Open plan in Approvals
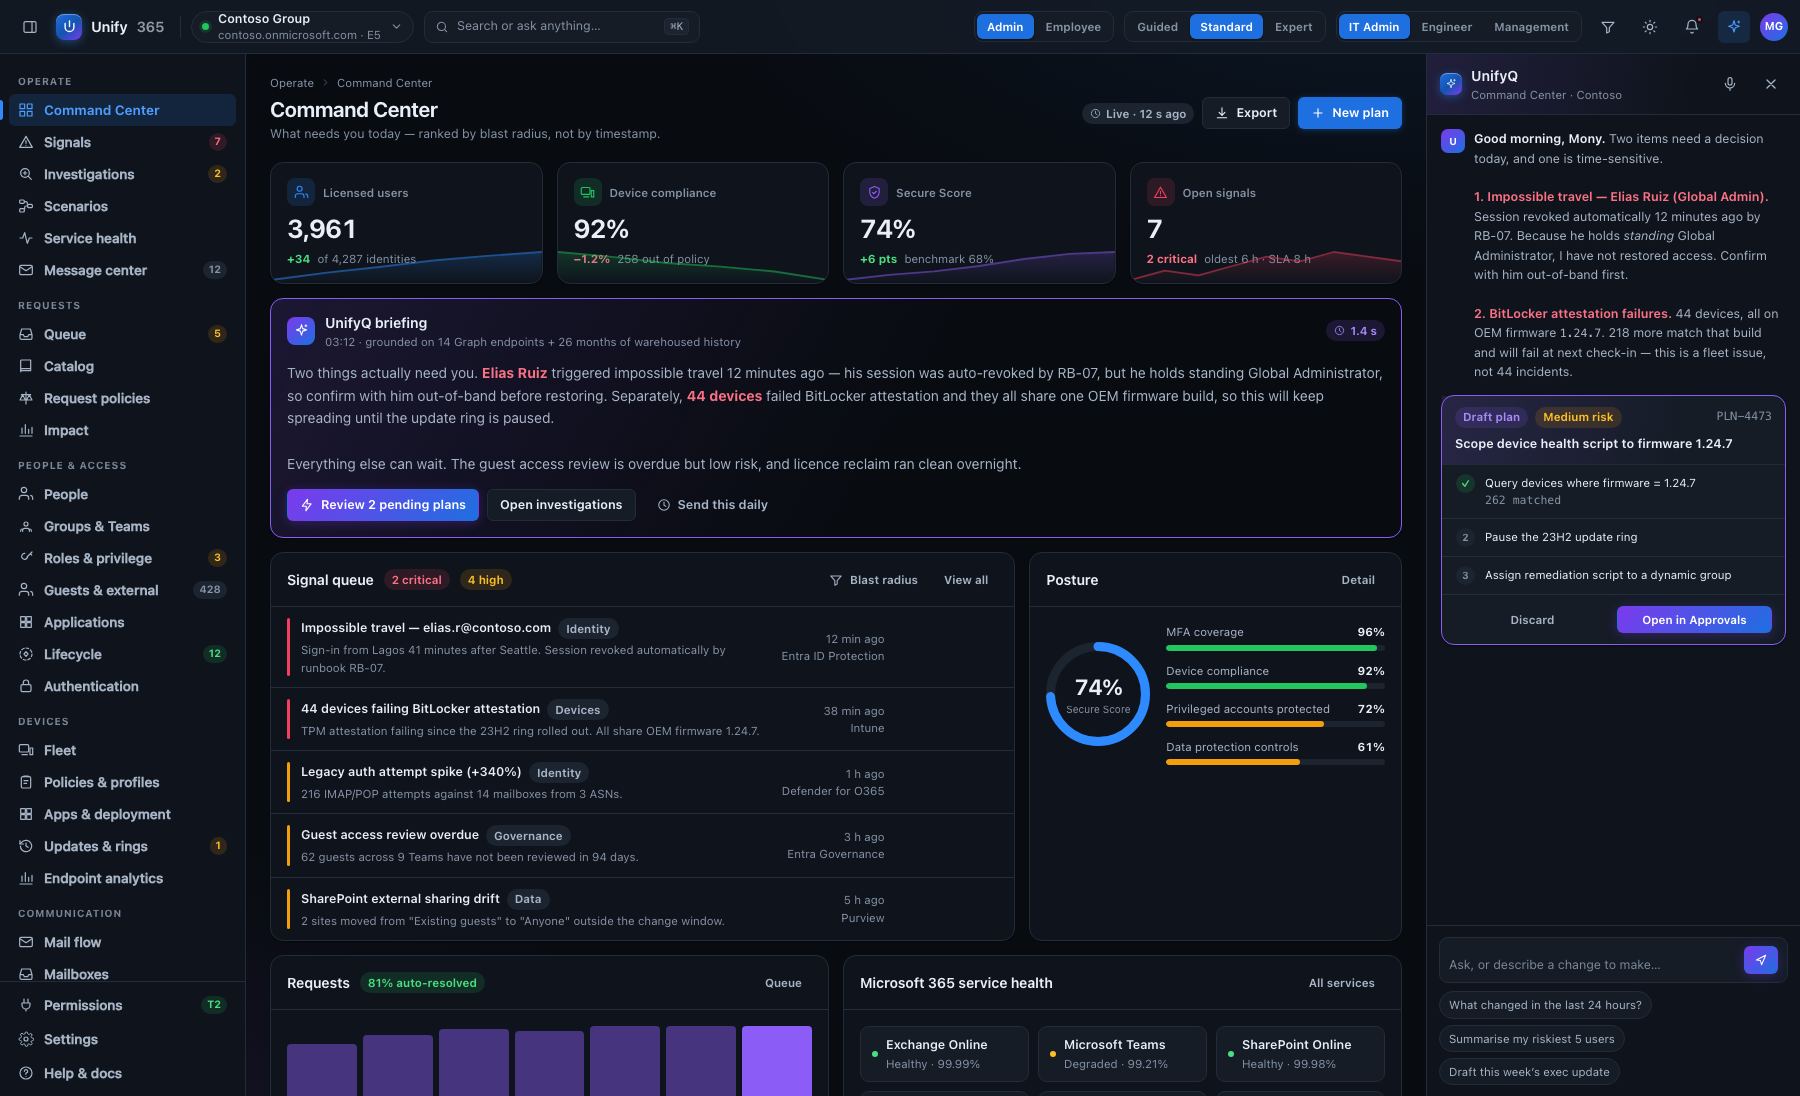Viewport: 1800px width, 1096px height. pyautogui.click(x=1694, y=620)
